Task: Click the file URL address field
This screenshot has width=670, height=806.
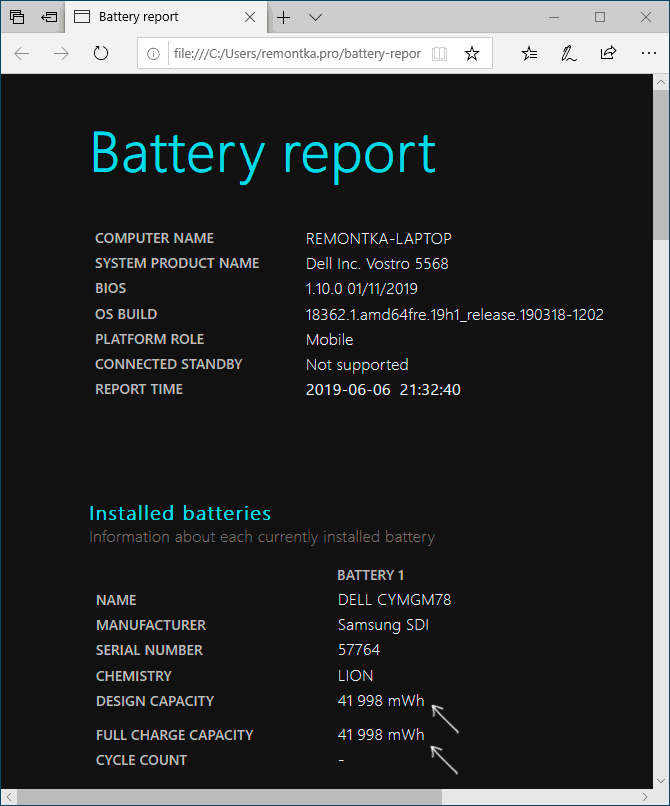Action: pyautogui.click(x=295, y=53)
